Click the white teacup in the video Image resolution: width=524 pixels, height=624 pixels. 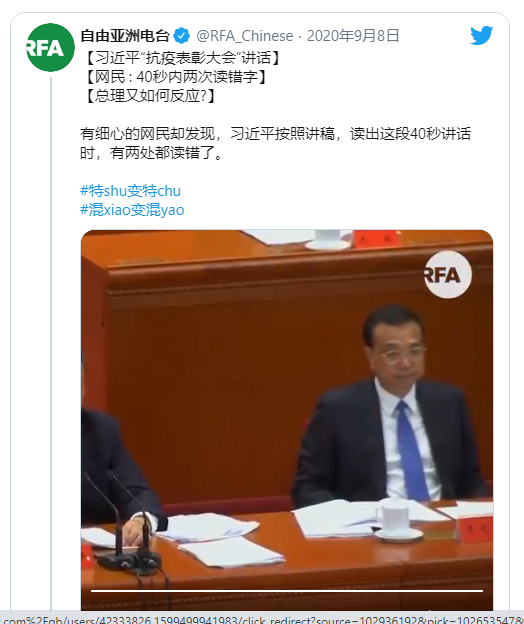coord(394,517)
